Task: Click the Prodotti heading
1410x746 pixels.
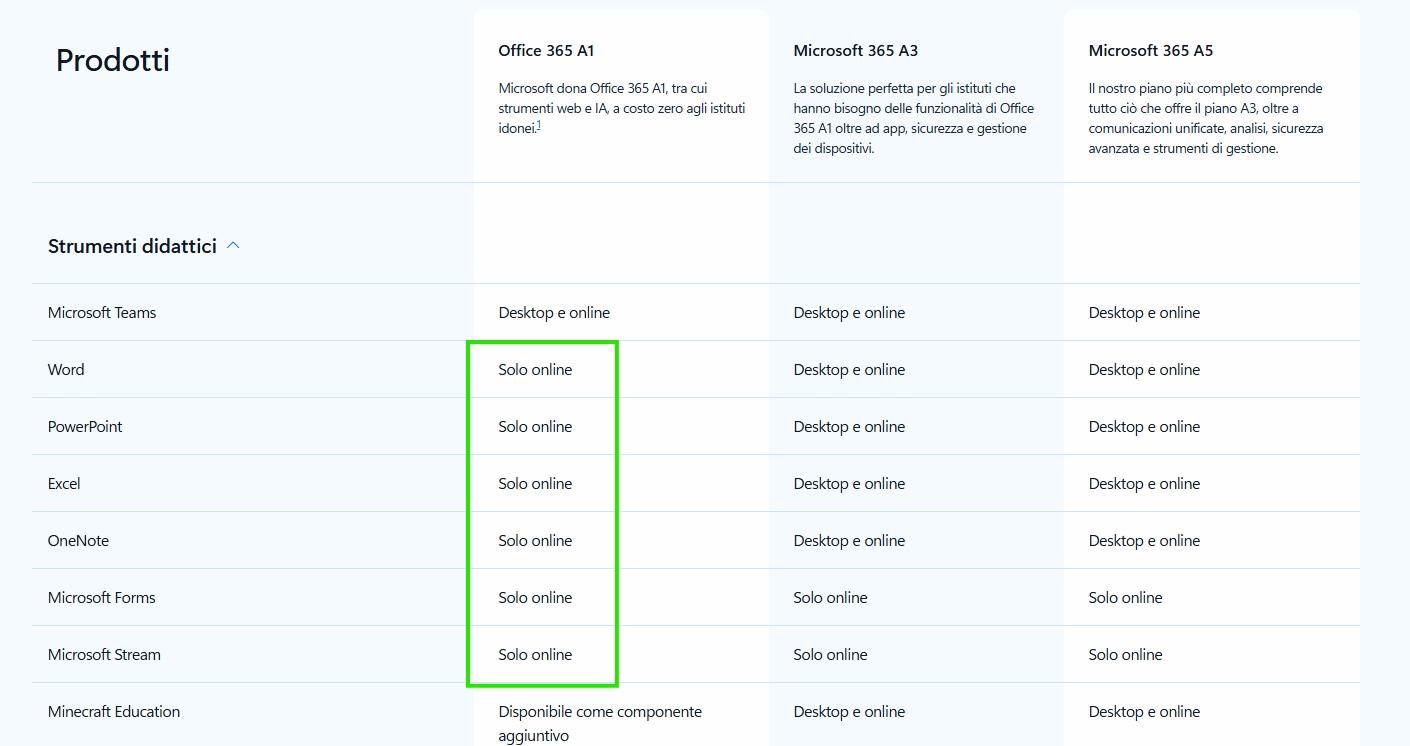Action: tap(113, 61)
